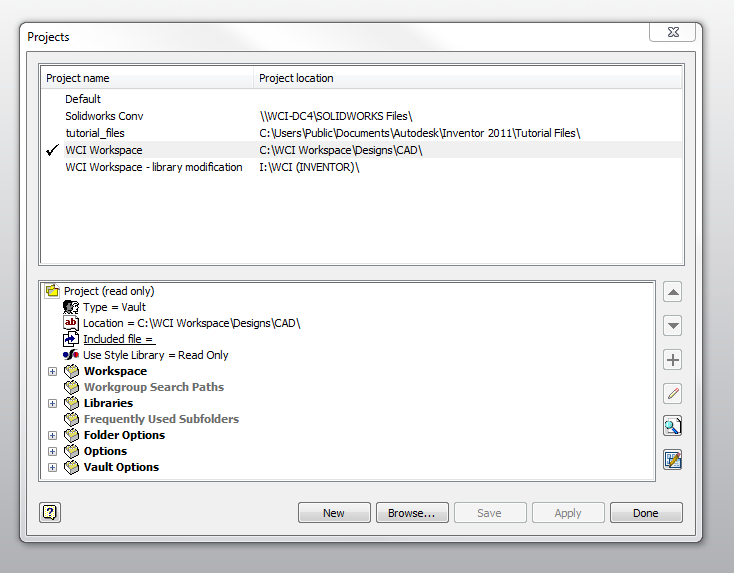Click the Project (read only) folder icon

click(52, 291)
